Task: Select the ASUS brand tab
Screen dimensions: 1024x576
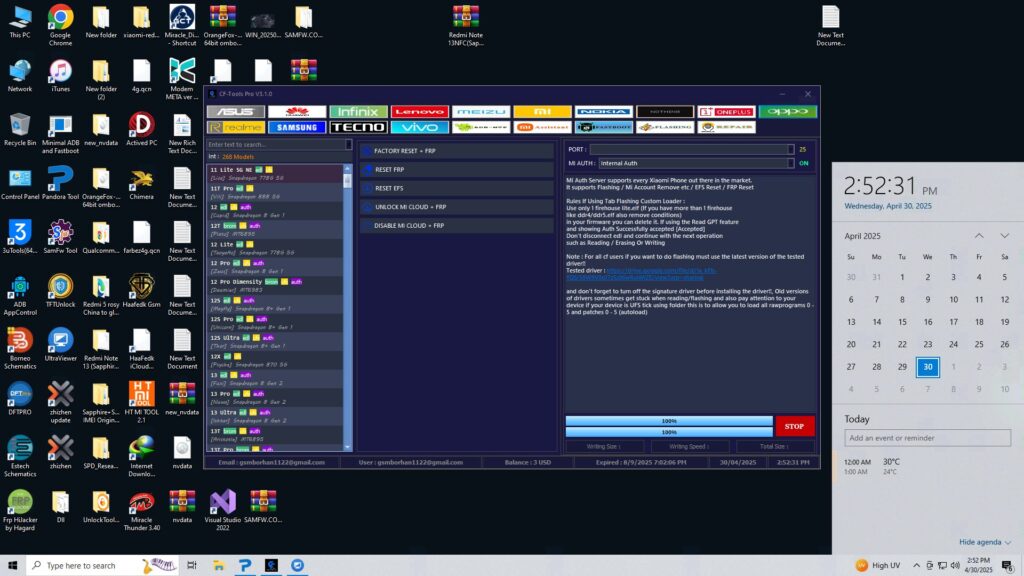Action: tap(236, 112)
